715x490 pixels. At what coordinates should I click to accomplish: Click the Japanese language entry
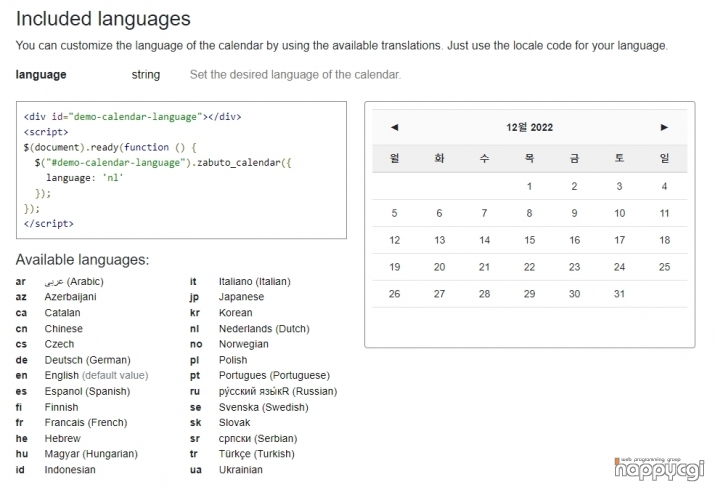241,297
